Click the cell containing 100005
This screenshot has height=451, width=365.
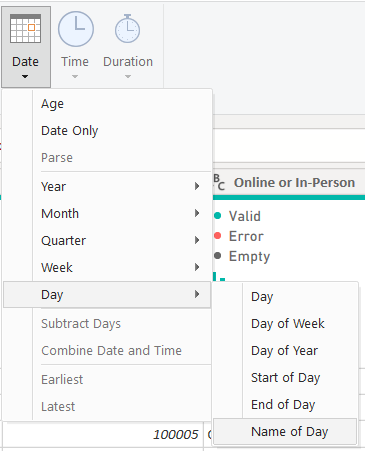click(x=103, y=434)
